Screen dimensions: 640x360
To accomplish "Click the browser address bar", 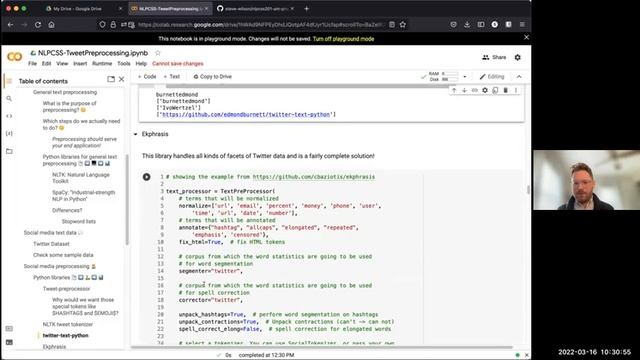I will 260,24.
